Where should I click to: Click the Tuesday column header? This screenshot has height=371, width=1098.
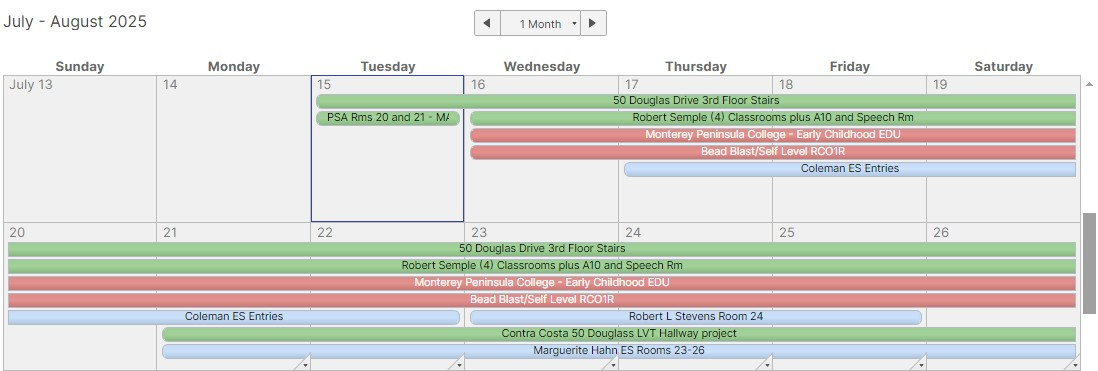pos(388,66)
